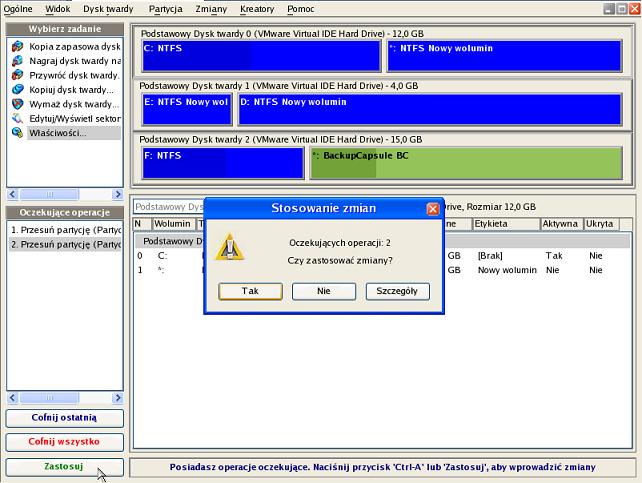Select the Edytuj/Wyświetl sektor task
Viewport: 642px width, 483px height.
click(x=75, y=119)
